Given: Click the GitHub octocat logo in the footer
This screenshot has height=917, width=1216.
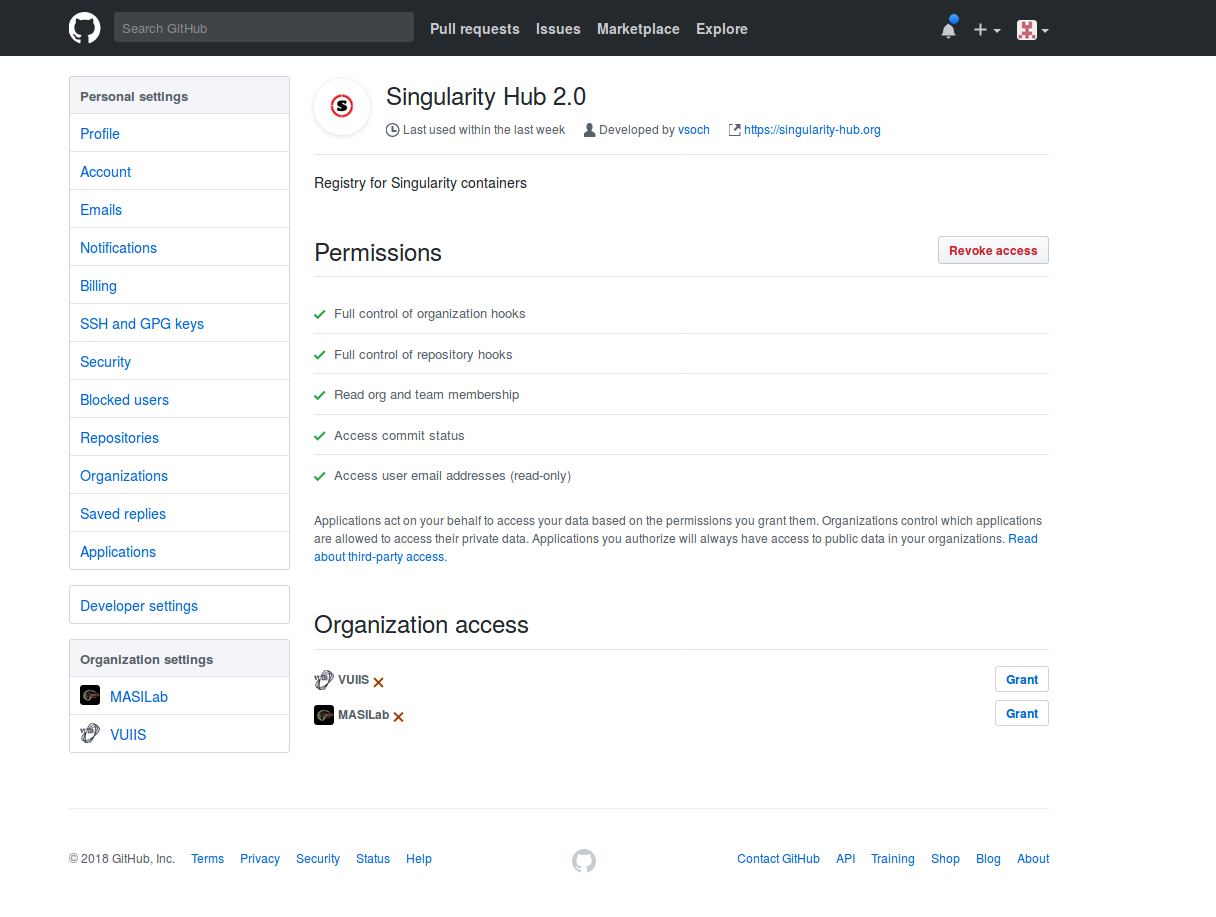Looking at the screenshot, I should pos(584,860).
